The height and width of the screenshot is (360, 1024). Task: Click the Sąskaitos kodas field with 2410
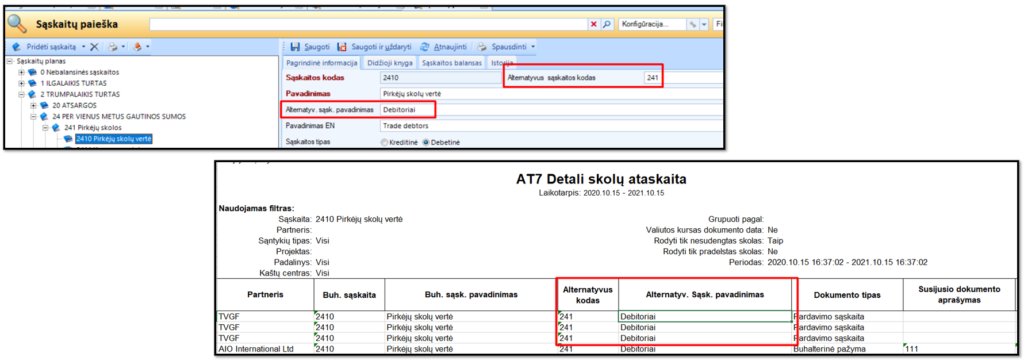(x=440, y=78)
